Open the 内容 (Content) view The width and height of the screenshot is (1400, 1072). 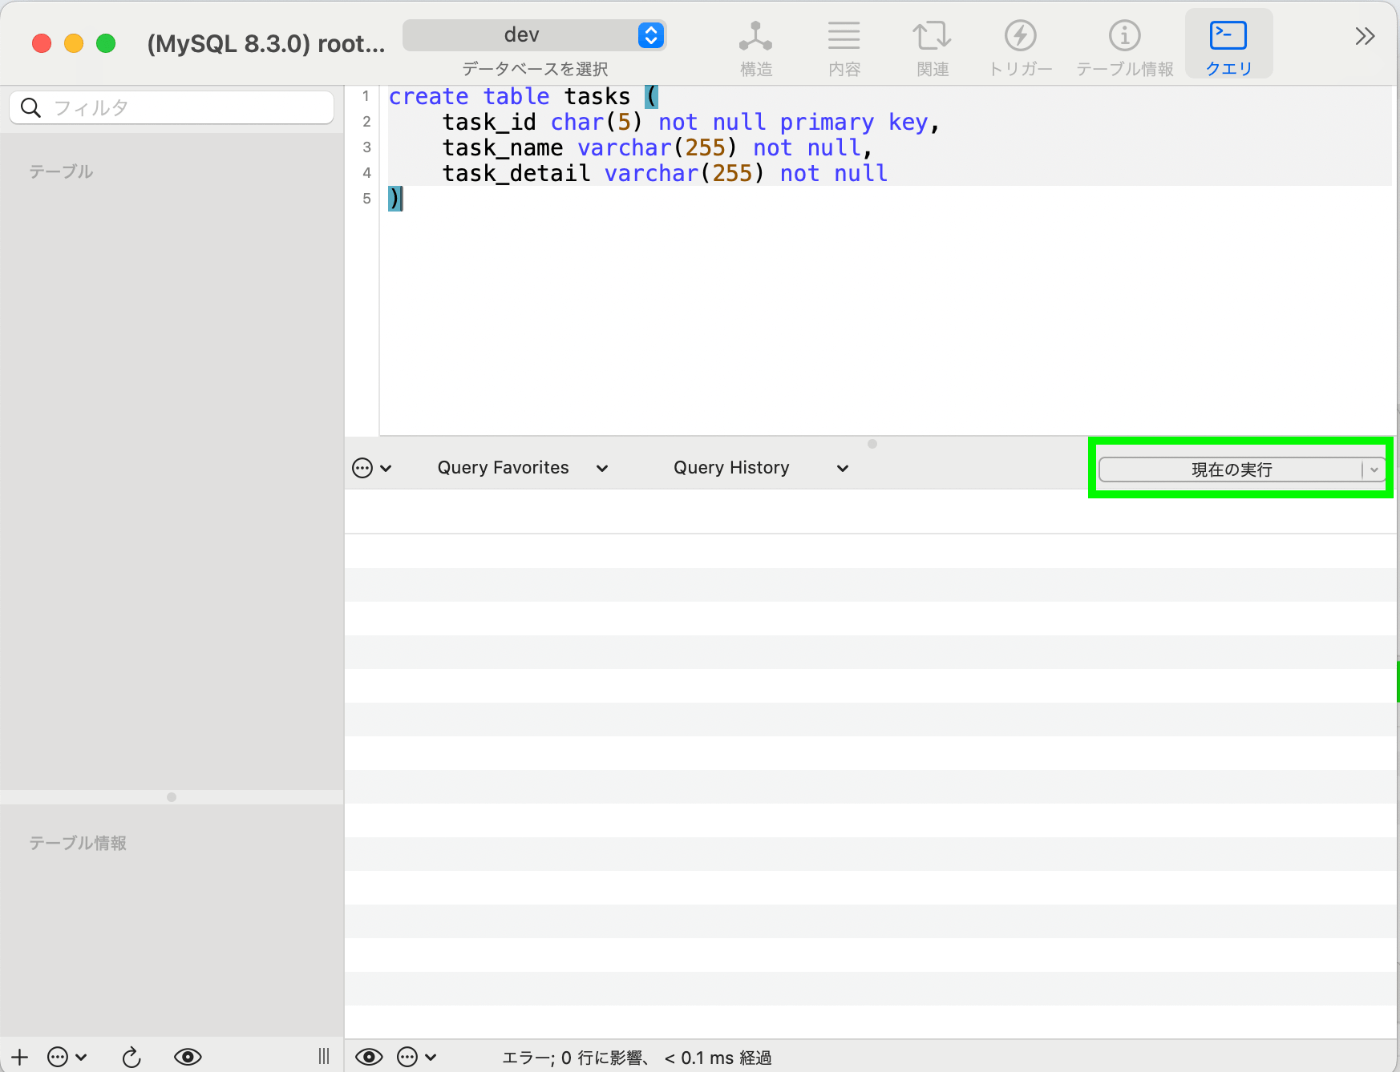(x=844, y=46)
